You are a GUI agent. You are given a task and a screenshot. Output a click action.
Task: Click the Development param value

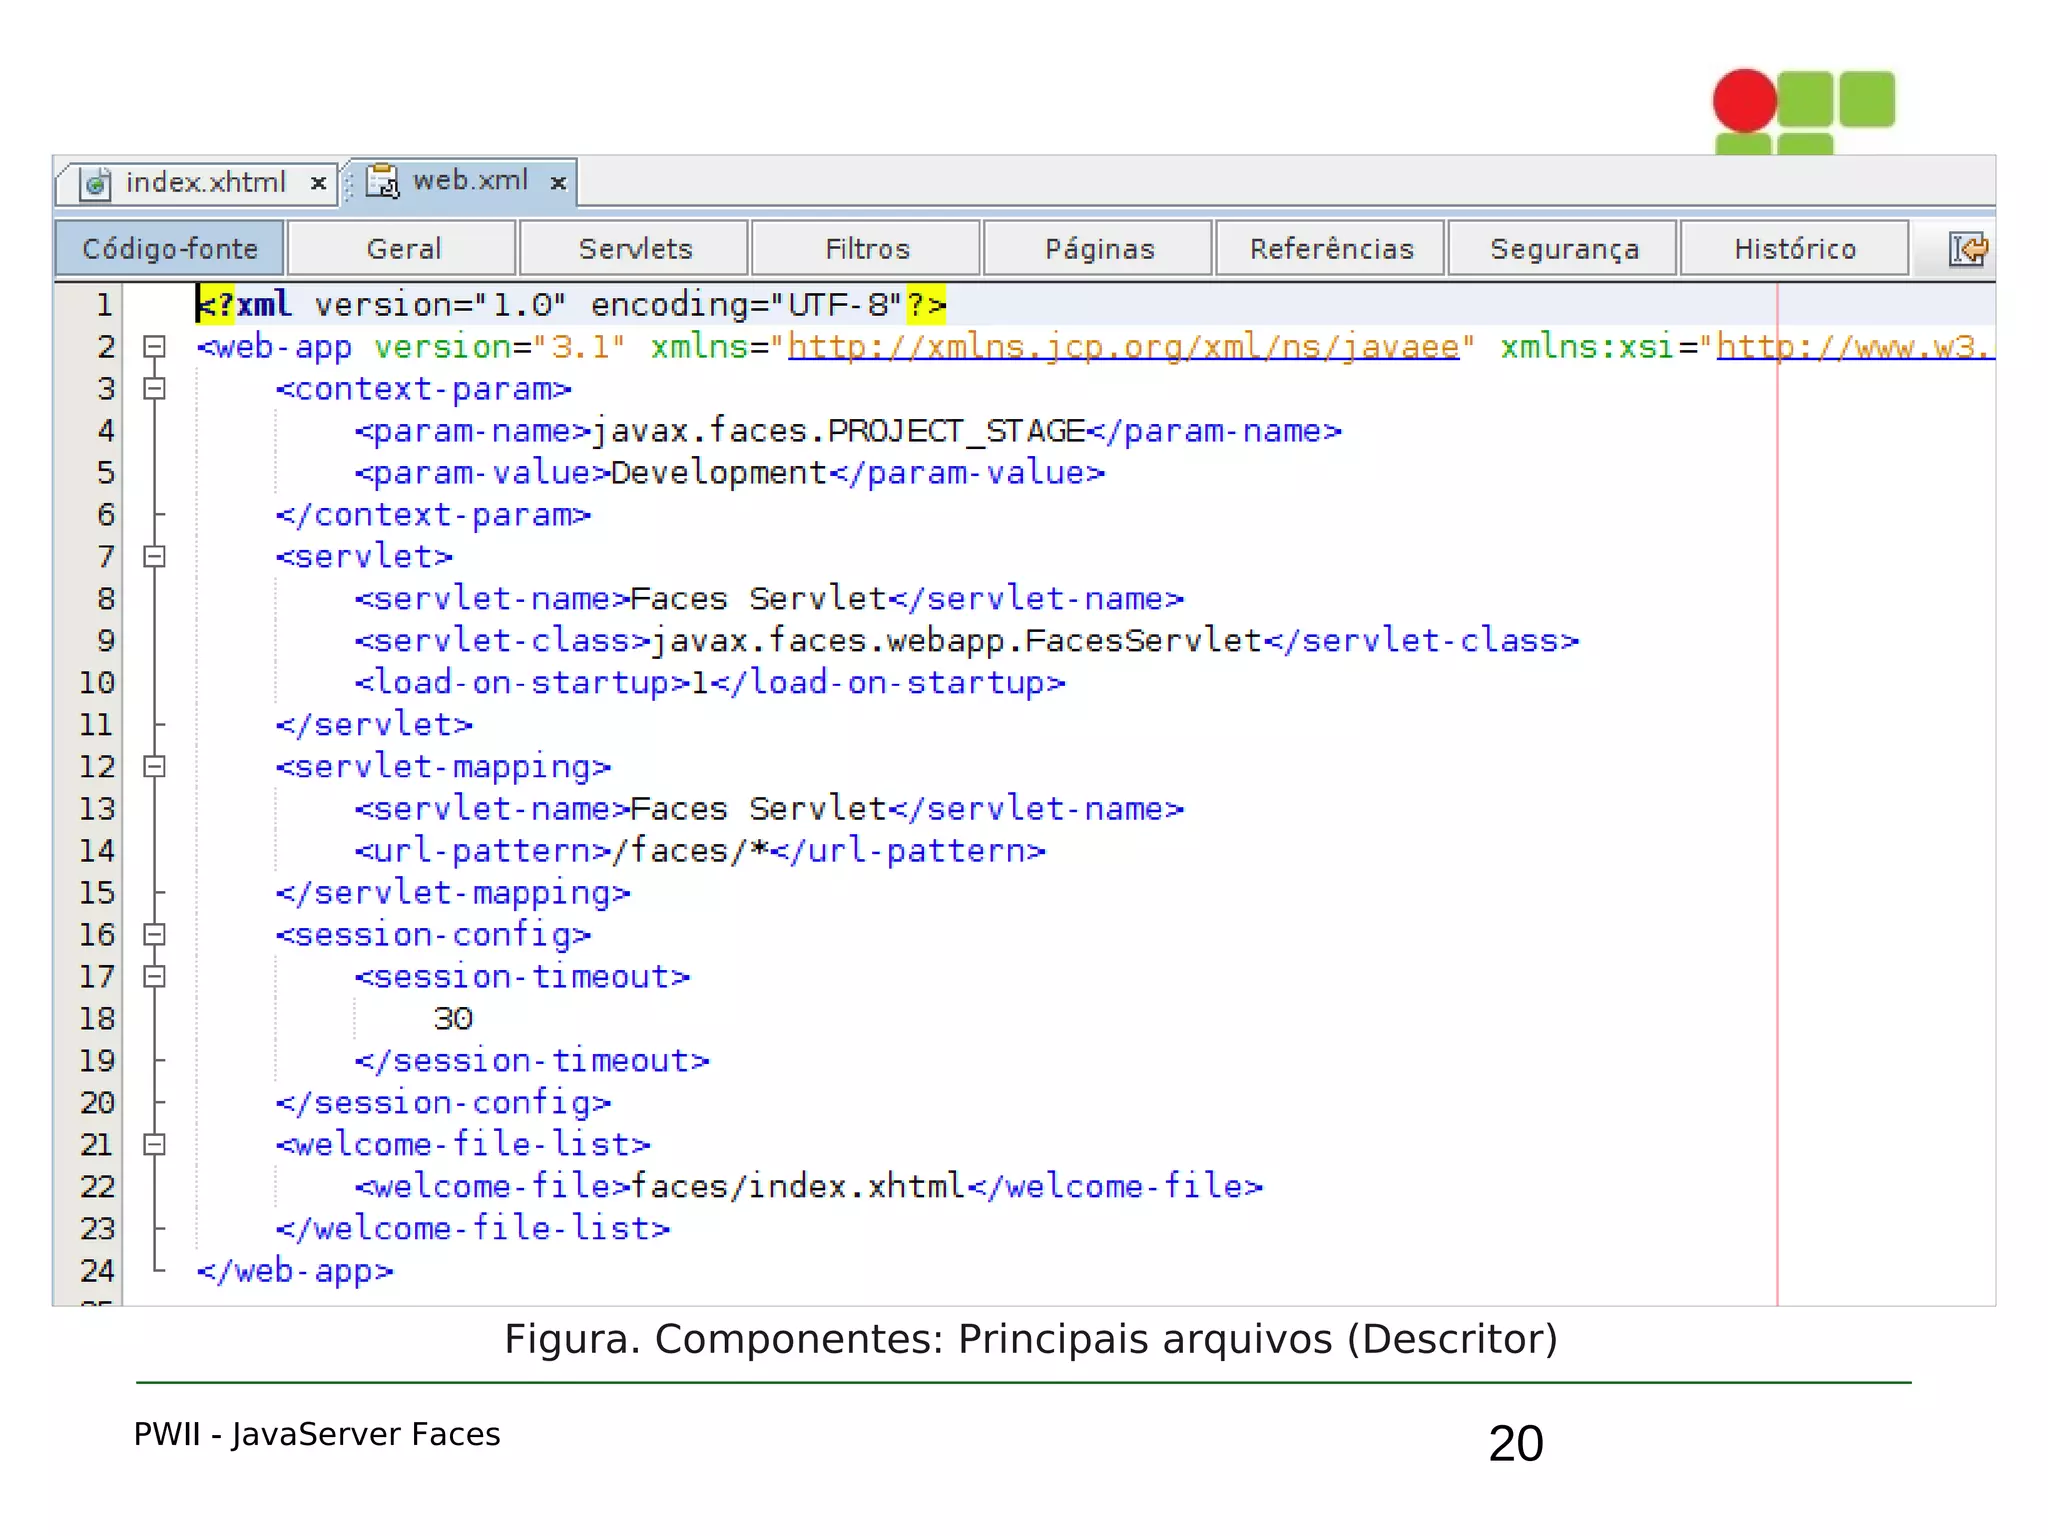719,473
